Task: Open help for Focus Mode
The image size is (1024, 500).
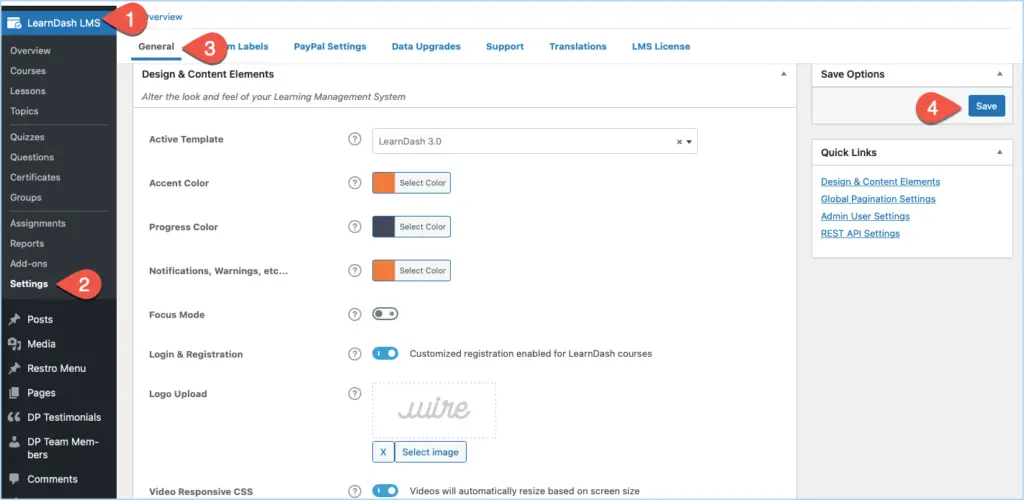Action: click(355, 315)
